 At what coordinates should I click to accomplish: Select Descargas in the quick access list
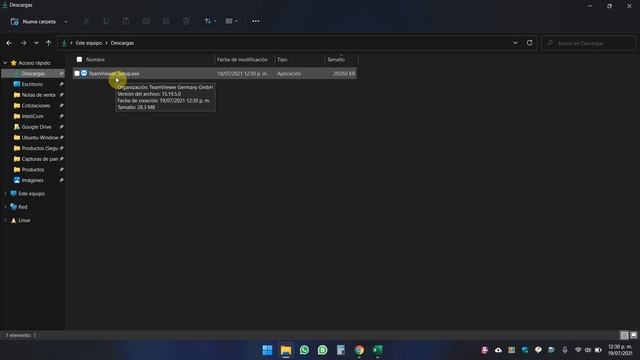pyautogui.click(x=33, y=73)
